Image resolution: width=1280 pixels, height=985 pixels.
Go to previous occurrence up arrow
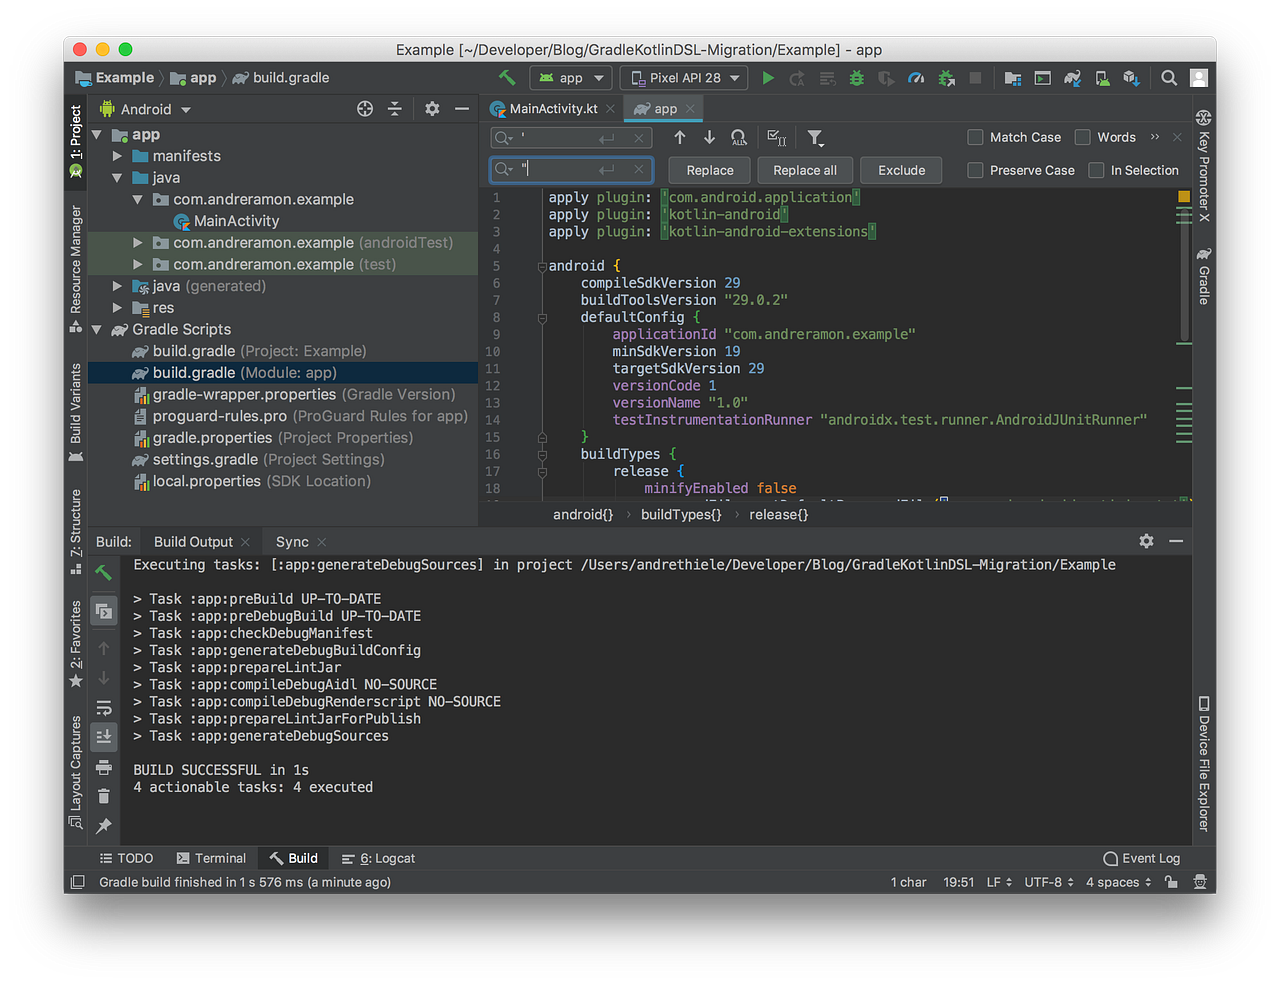pyautogui.click(x=680, y=138)
